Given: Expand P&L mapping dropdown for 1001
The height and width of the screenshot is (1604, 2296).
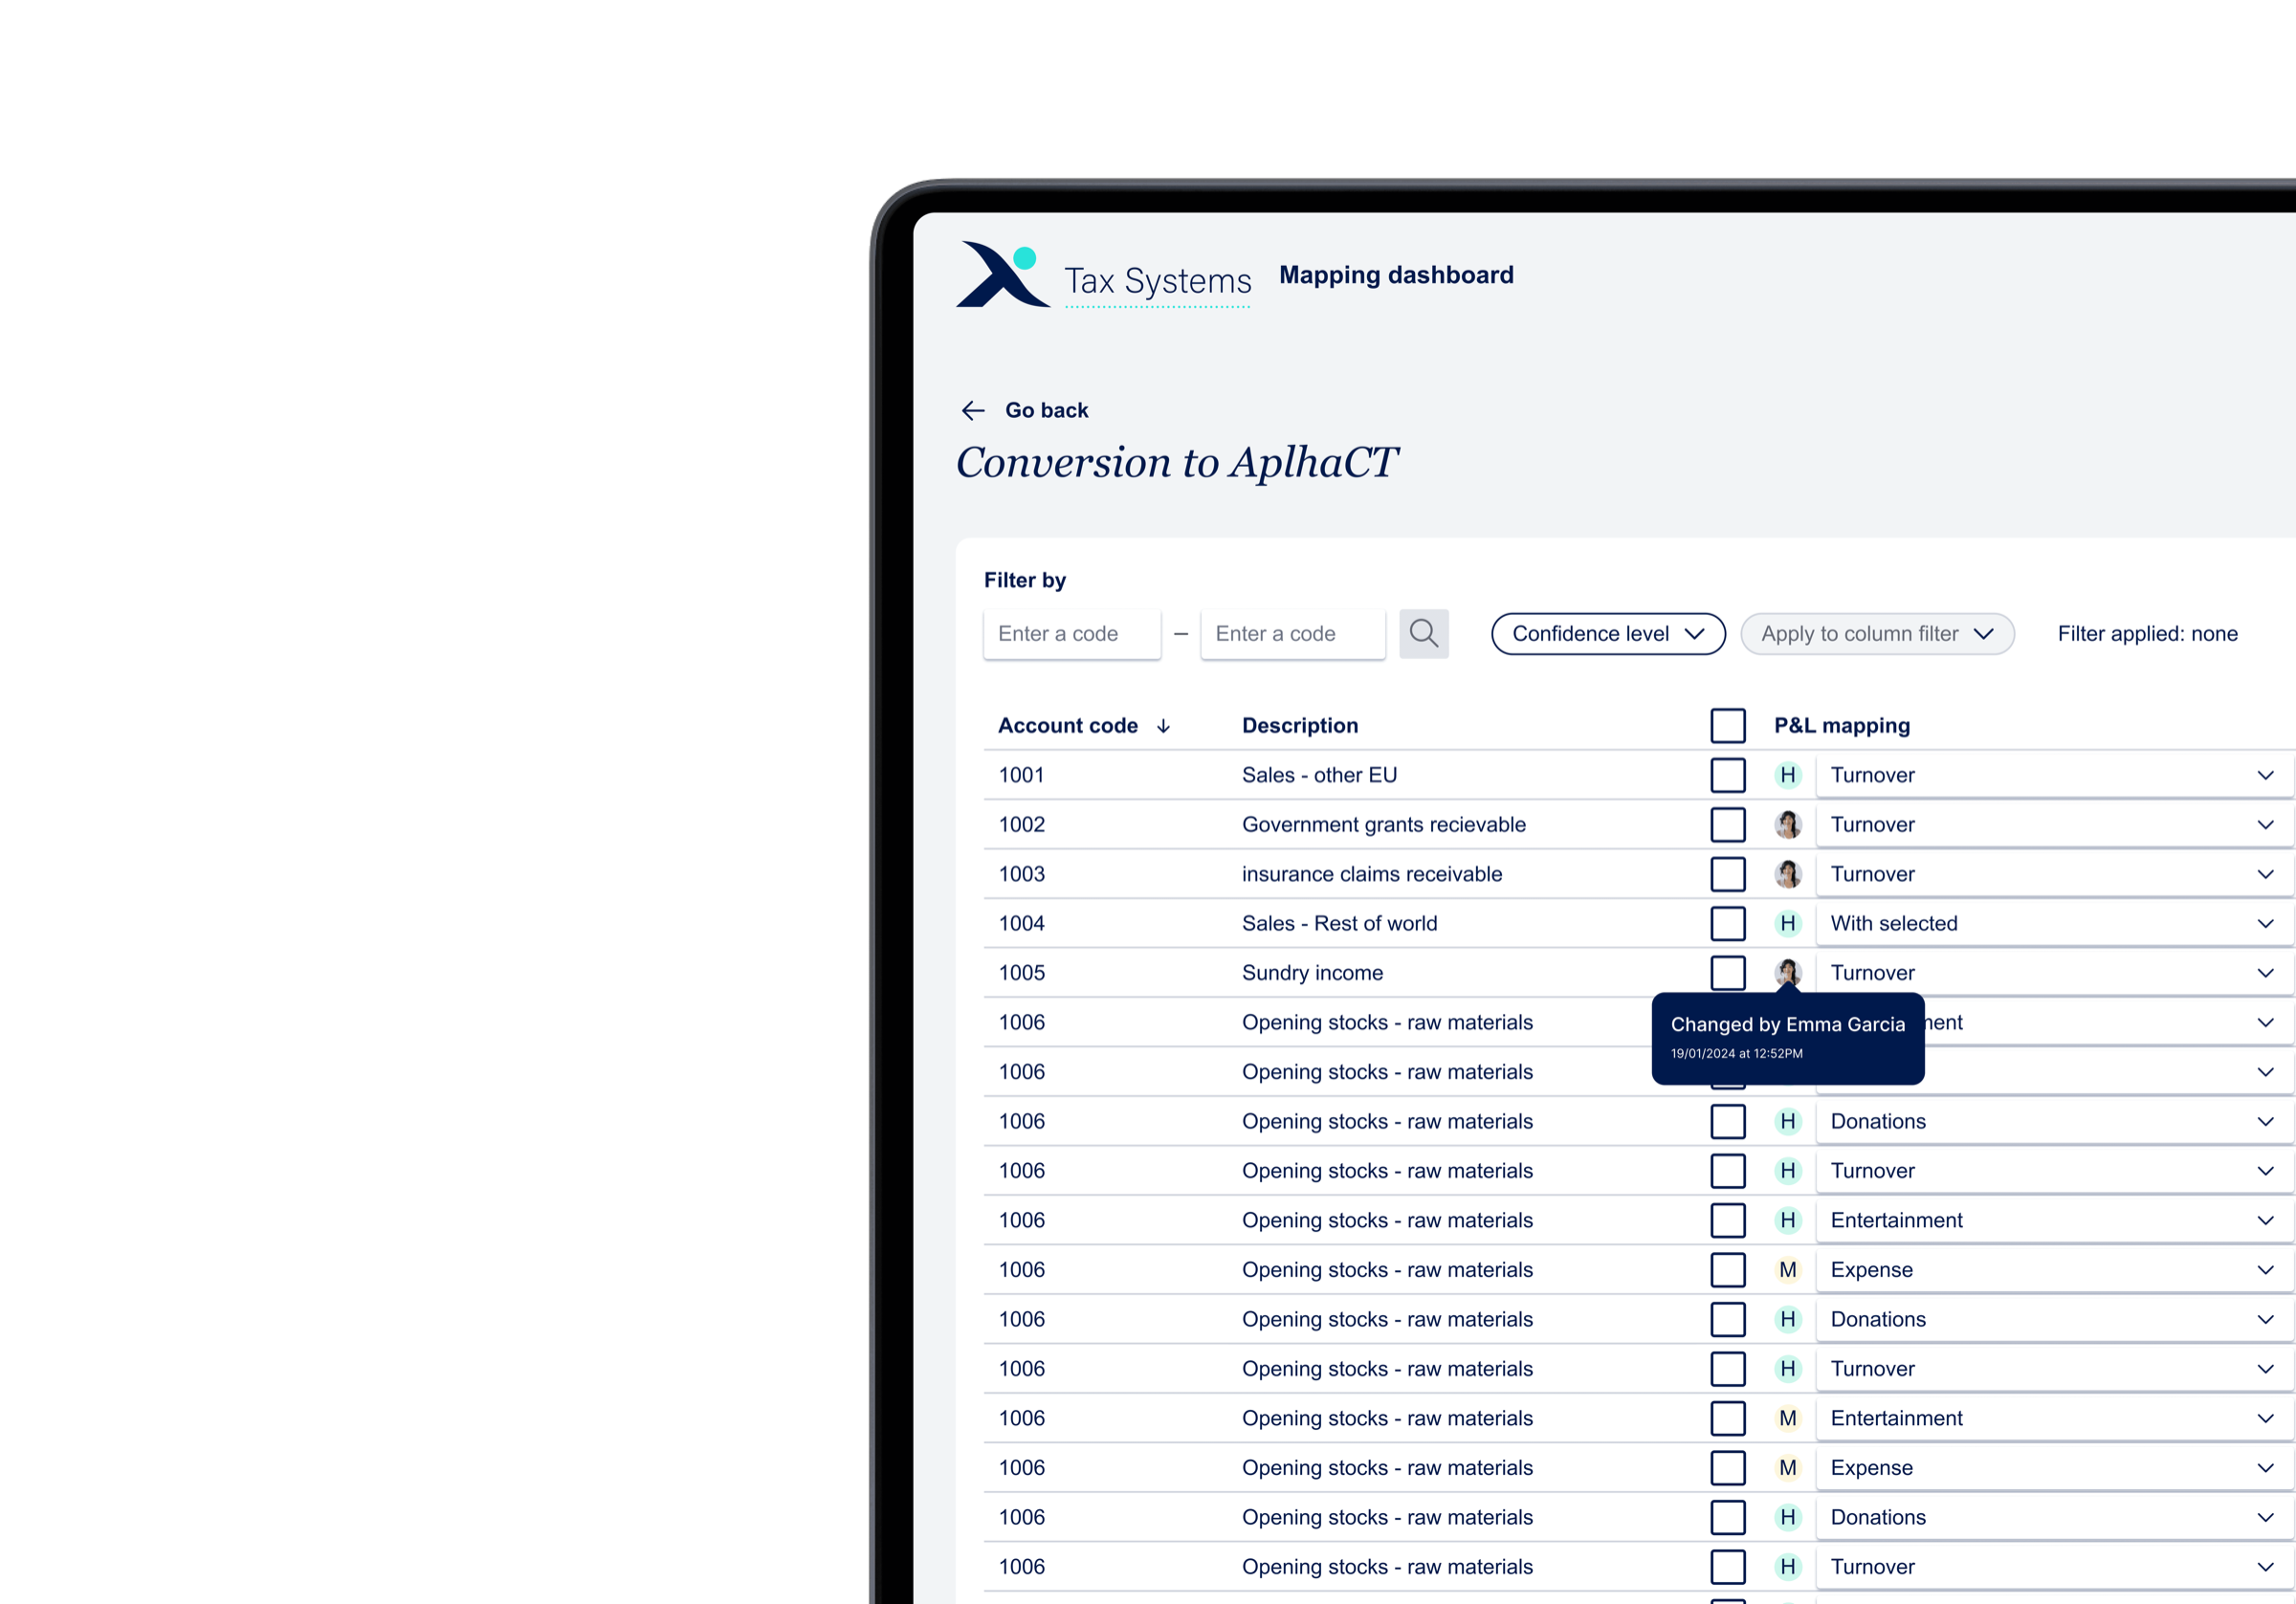Looking at the screenshot, I should 2054,775.
